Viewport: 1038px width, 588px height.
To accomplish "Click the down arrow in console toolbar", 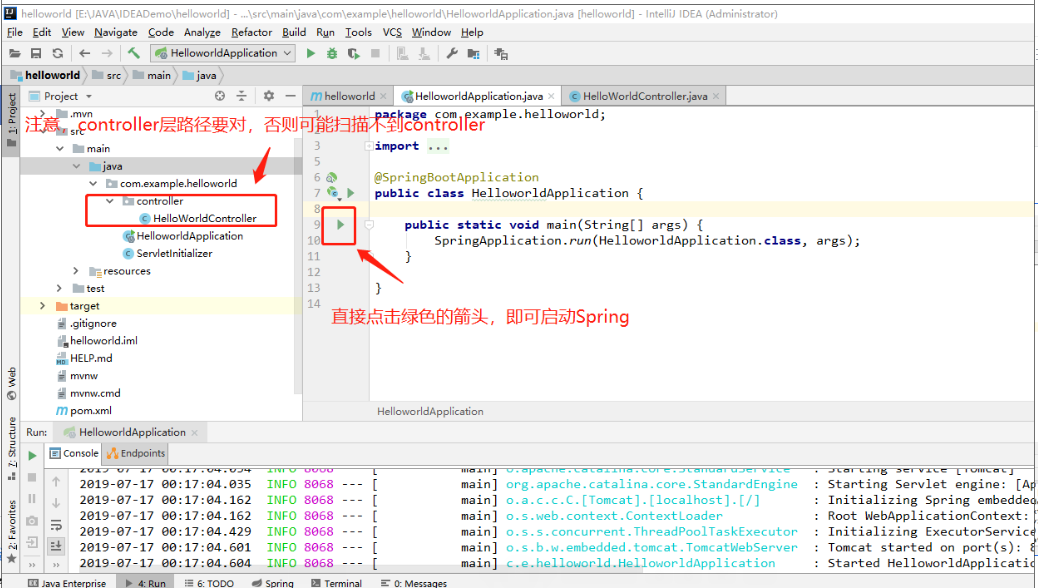I will (x=56, y=503).
